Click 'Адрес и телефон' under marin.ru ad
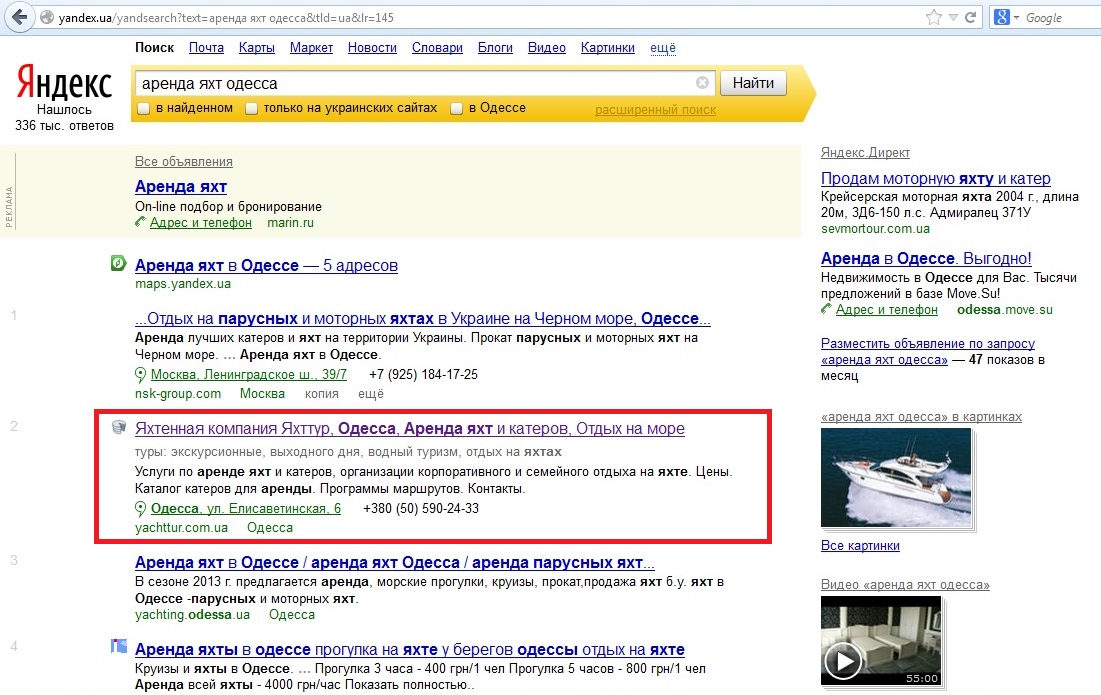 (201, 223)
